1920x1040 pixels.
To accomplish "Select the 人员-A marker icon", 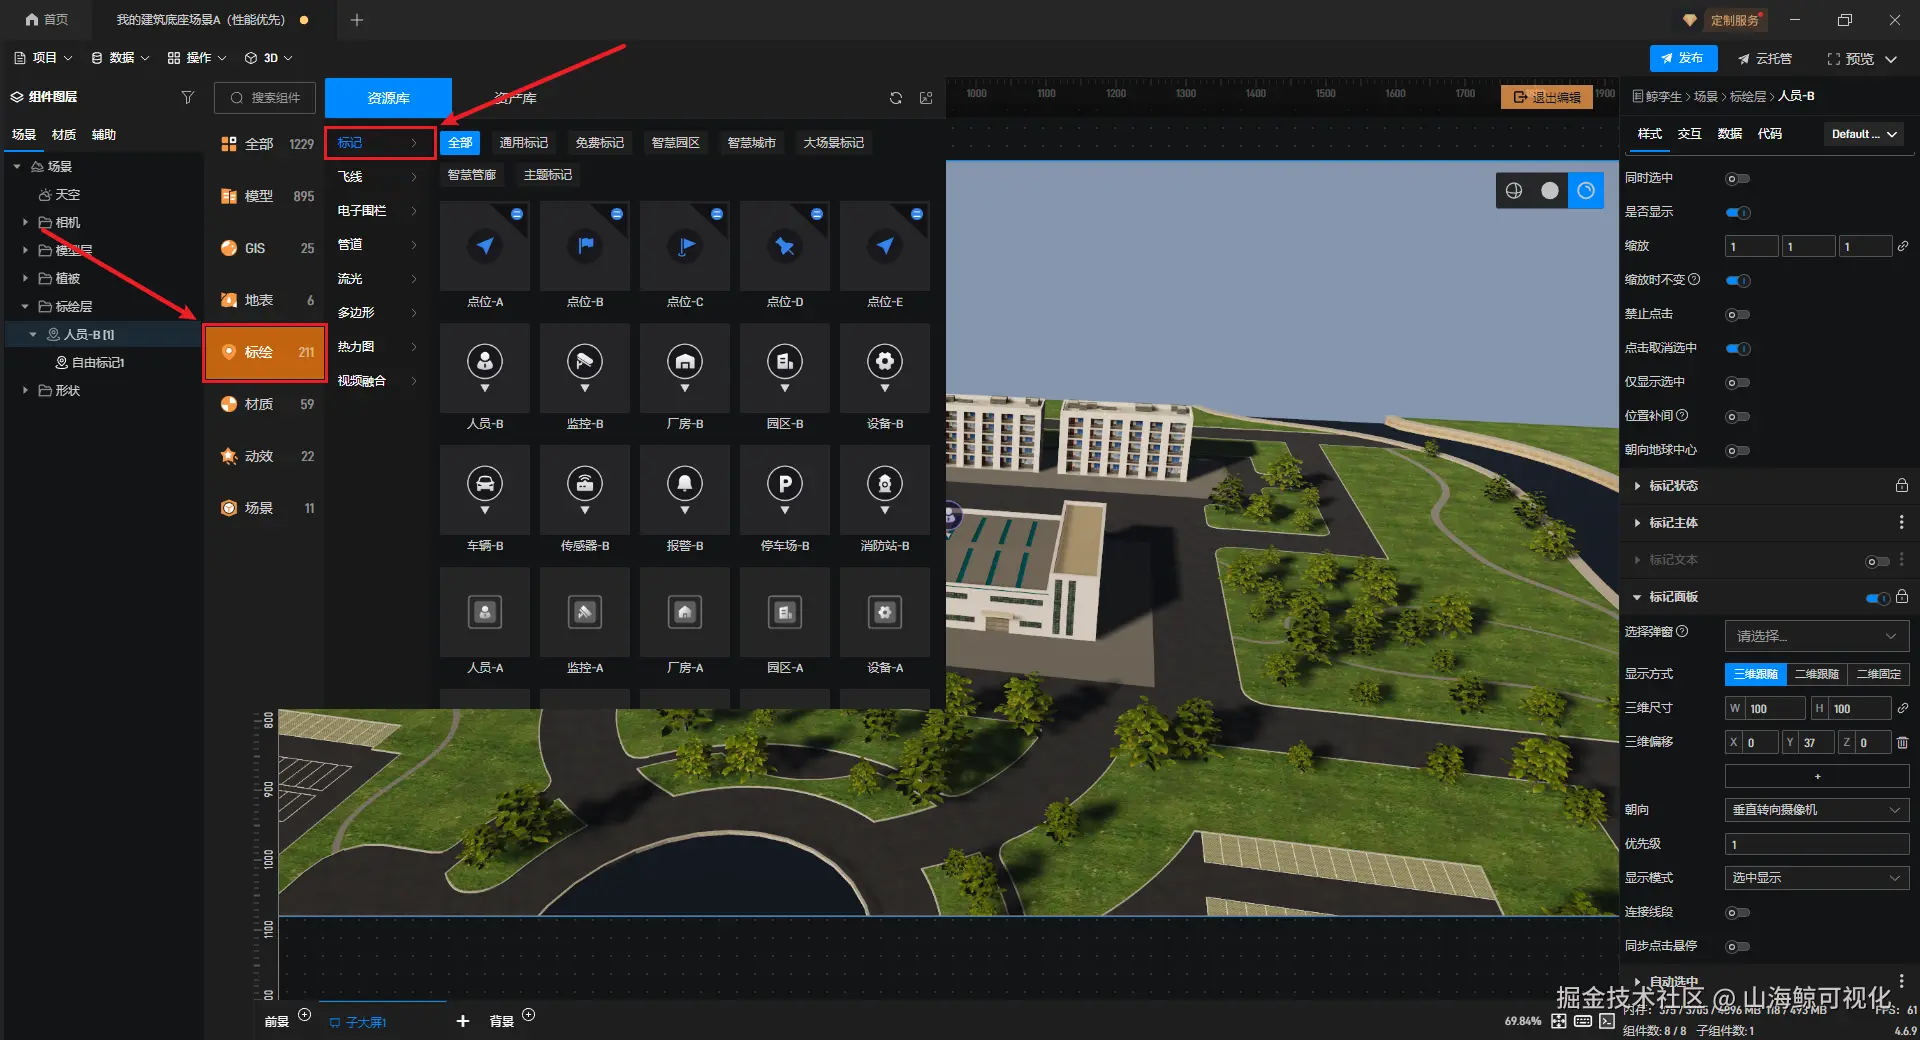I will click(x=485, y=612).
